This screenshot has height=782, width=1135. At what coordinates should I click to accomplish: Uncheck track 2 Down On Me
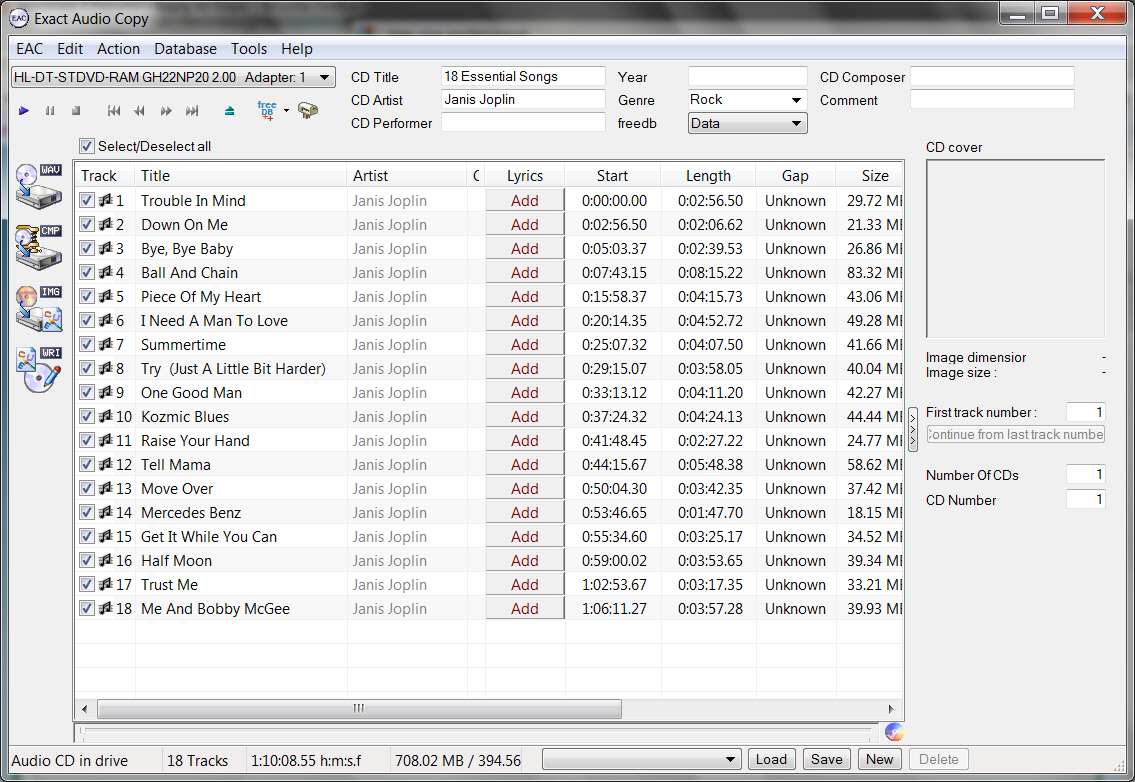point(87,224)
